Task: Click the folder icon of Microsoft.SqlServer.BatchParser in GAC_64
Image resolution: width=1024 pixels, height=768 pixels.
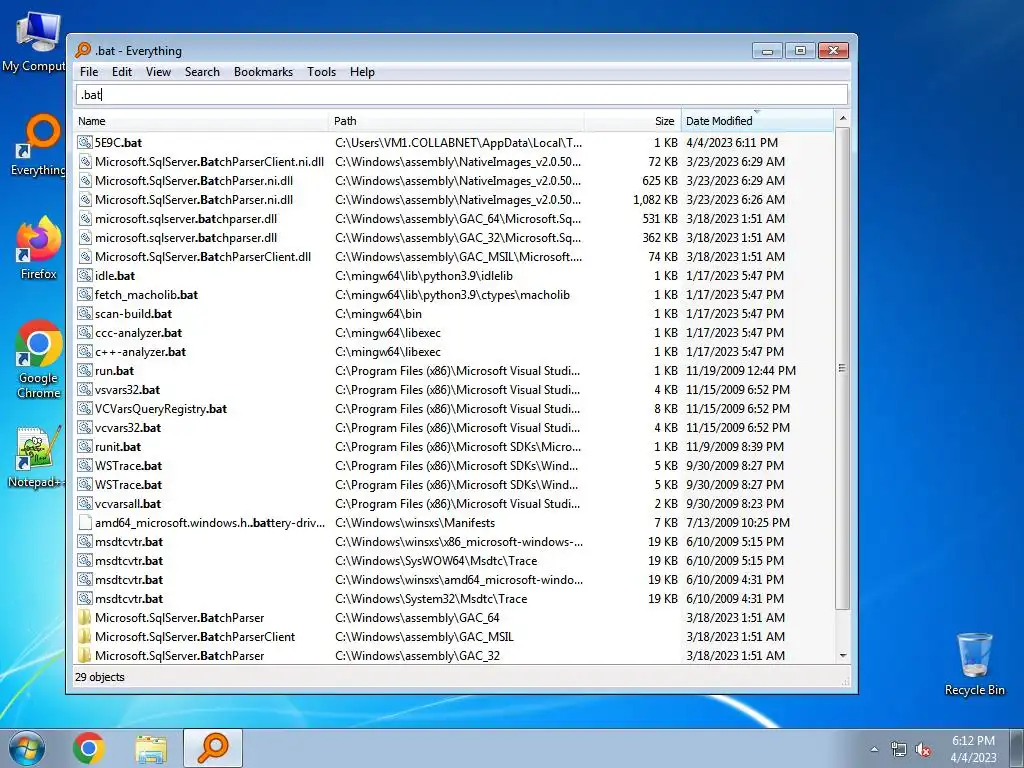Action: tap(85, 617)
